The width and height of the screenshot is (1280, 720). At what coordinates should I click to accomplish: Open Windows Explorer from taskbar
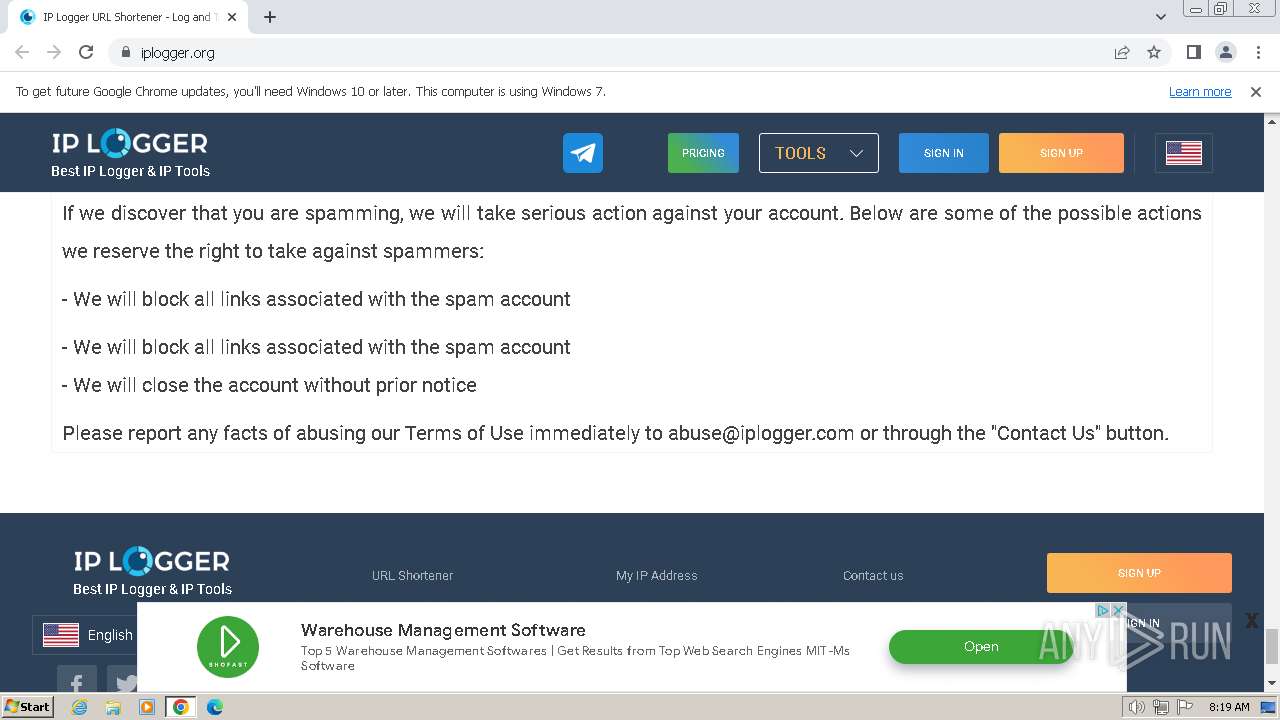113,707
